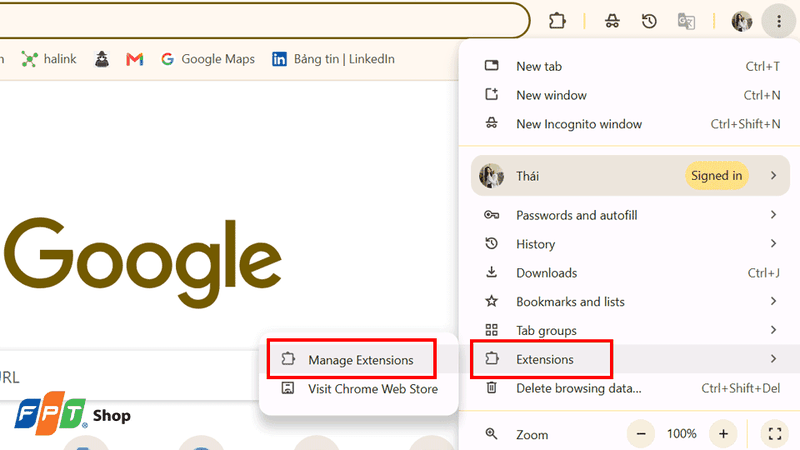Select Delete browsing data...
The height and width of the screenshot is (450, 800).
coord(632,388)
